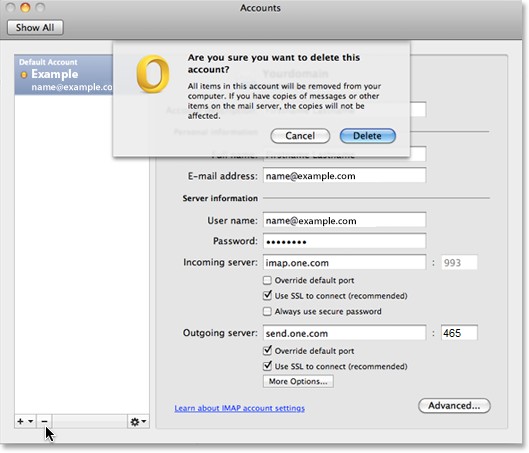This screenshot has width=529, height=453.
Task: Open More Options for outgoing server
Action: [x=298, y=381]
